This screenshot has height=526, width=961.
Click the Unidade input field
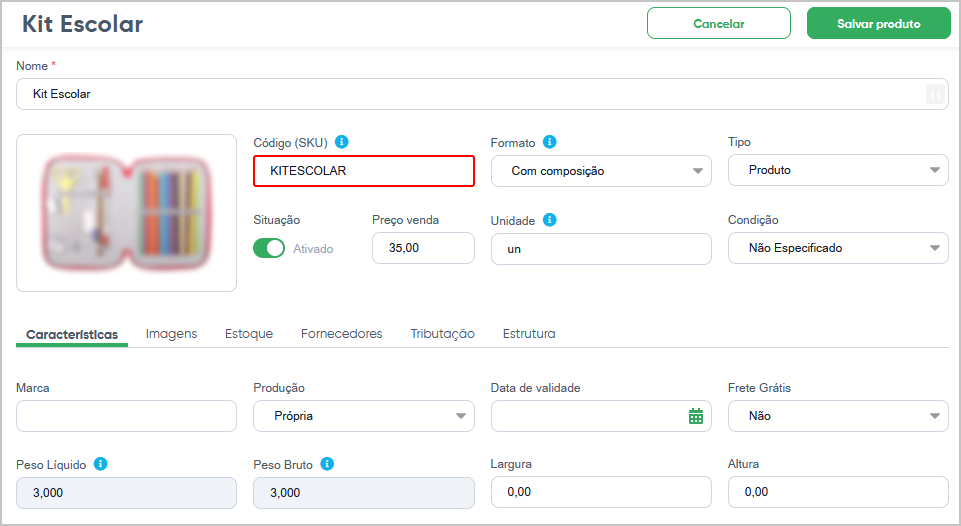click(x=601, y=249)
